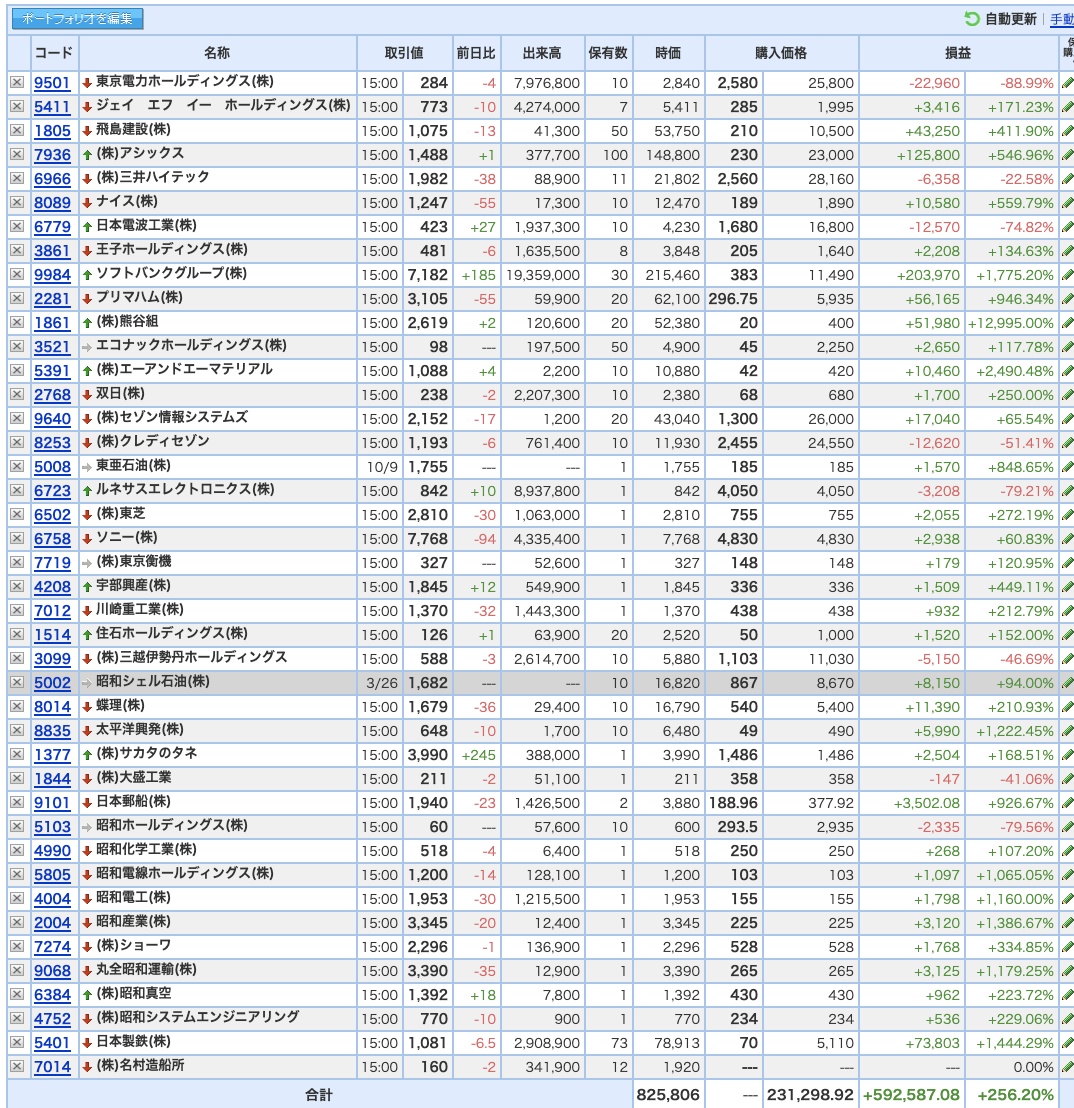The image size is (1074, 1108).
Task: Click the X icon for code 9101
Action: pyautogui.click(x=17, y=803)
